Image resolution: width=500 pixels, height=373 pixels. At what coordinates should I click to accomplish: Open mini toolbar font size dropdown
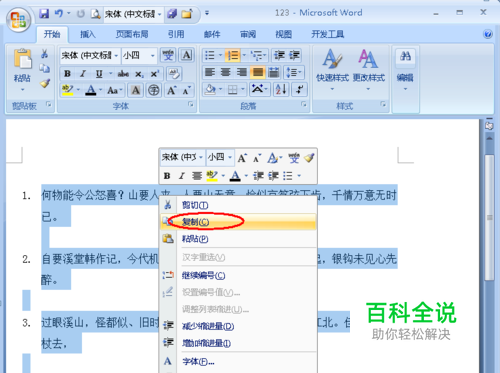230,157
